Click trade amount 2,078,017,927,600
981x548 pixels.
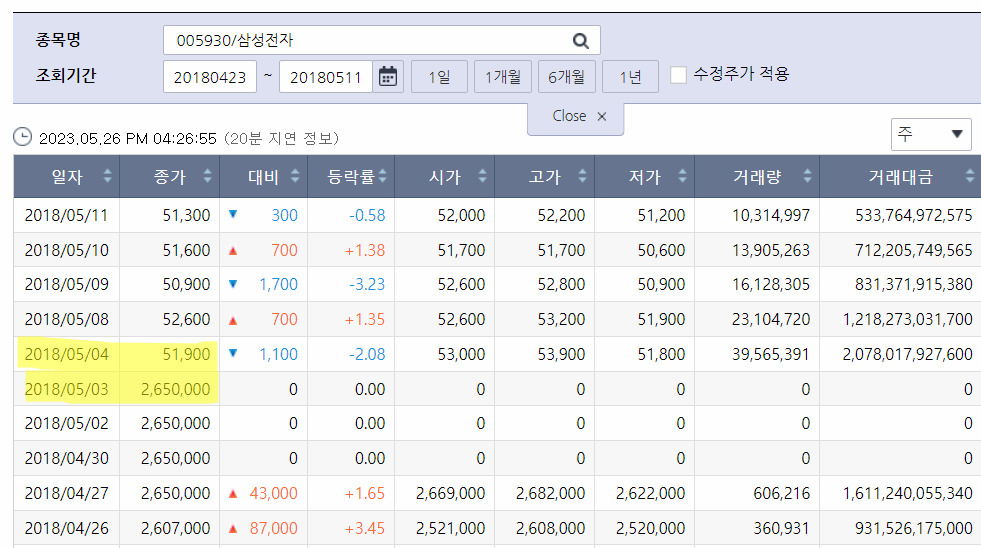(907, 354)
